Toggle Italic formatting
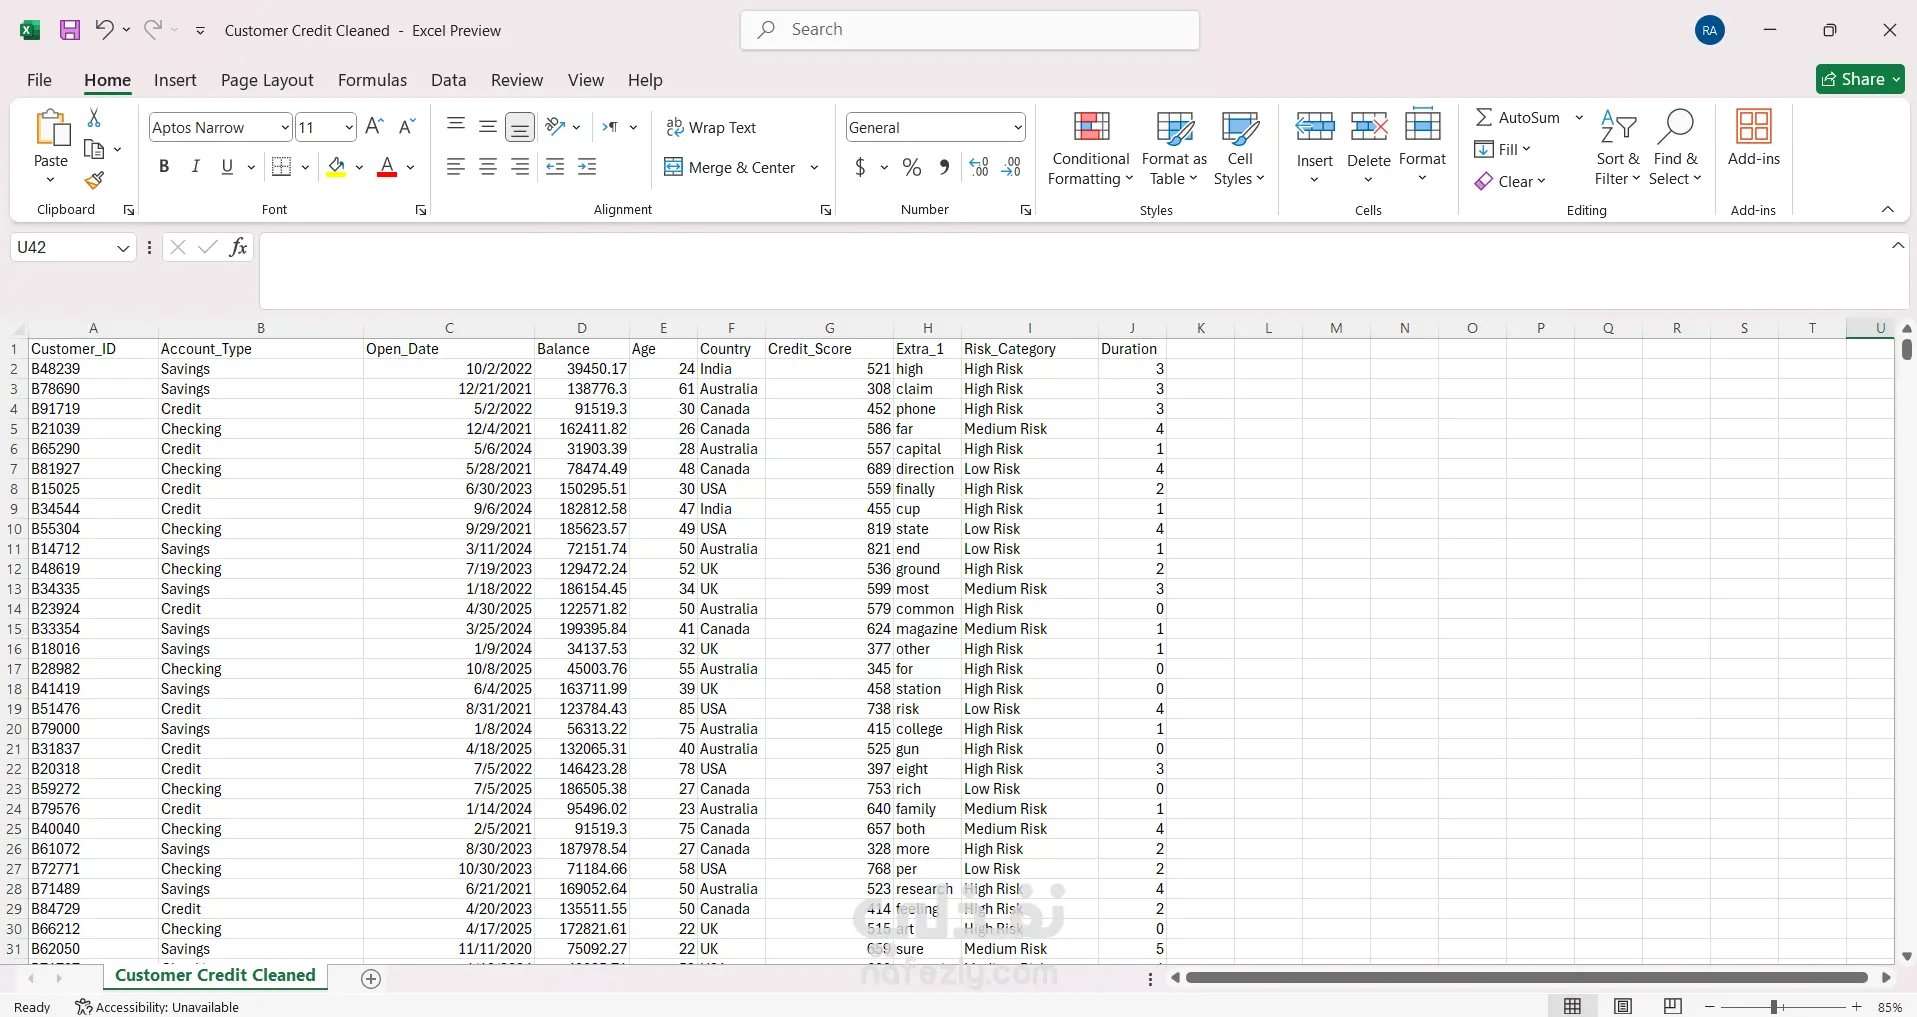Image resolution: width=1917 pixels, height=1017 pixels. [x=196, y=167]
